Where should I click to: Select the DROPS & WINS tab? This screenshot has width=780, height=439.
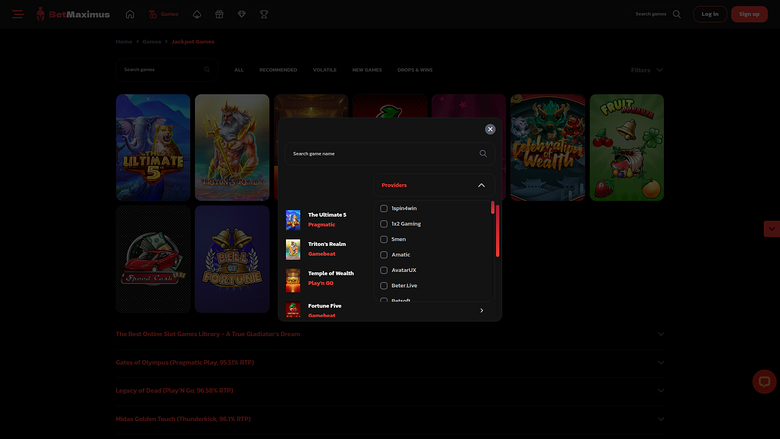point(415,70)
